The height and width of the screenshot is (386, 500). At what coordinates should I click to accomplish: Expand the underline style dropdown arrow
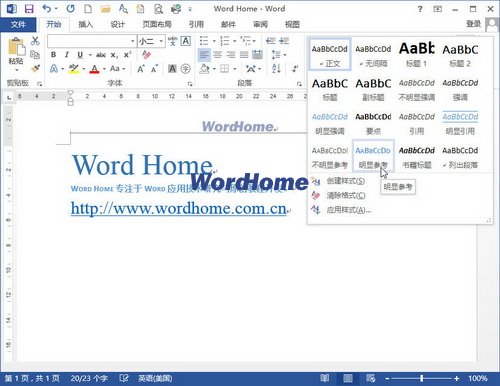90,55
